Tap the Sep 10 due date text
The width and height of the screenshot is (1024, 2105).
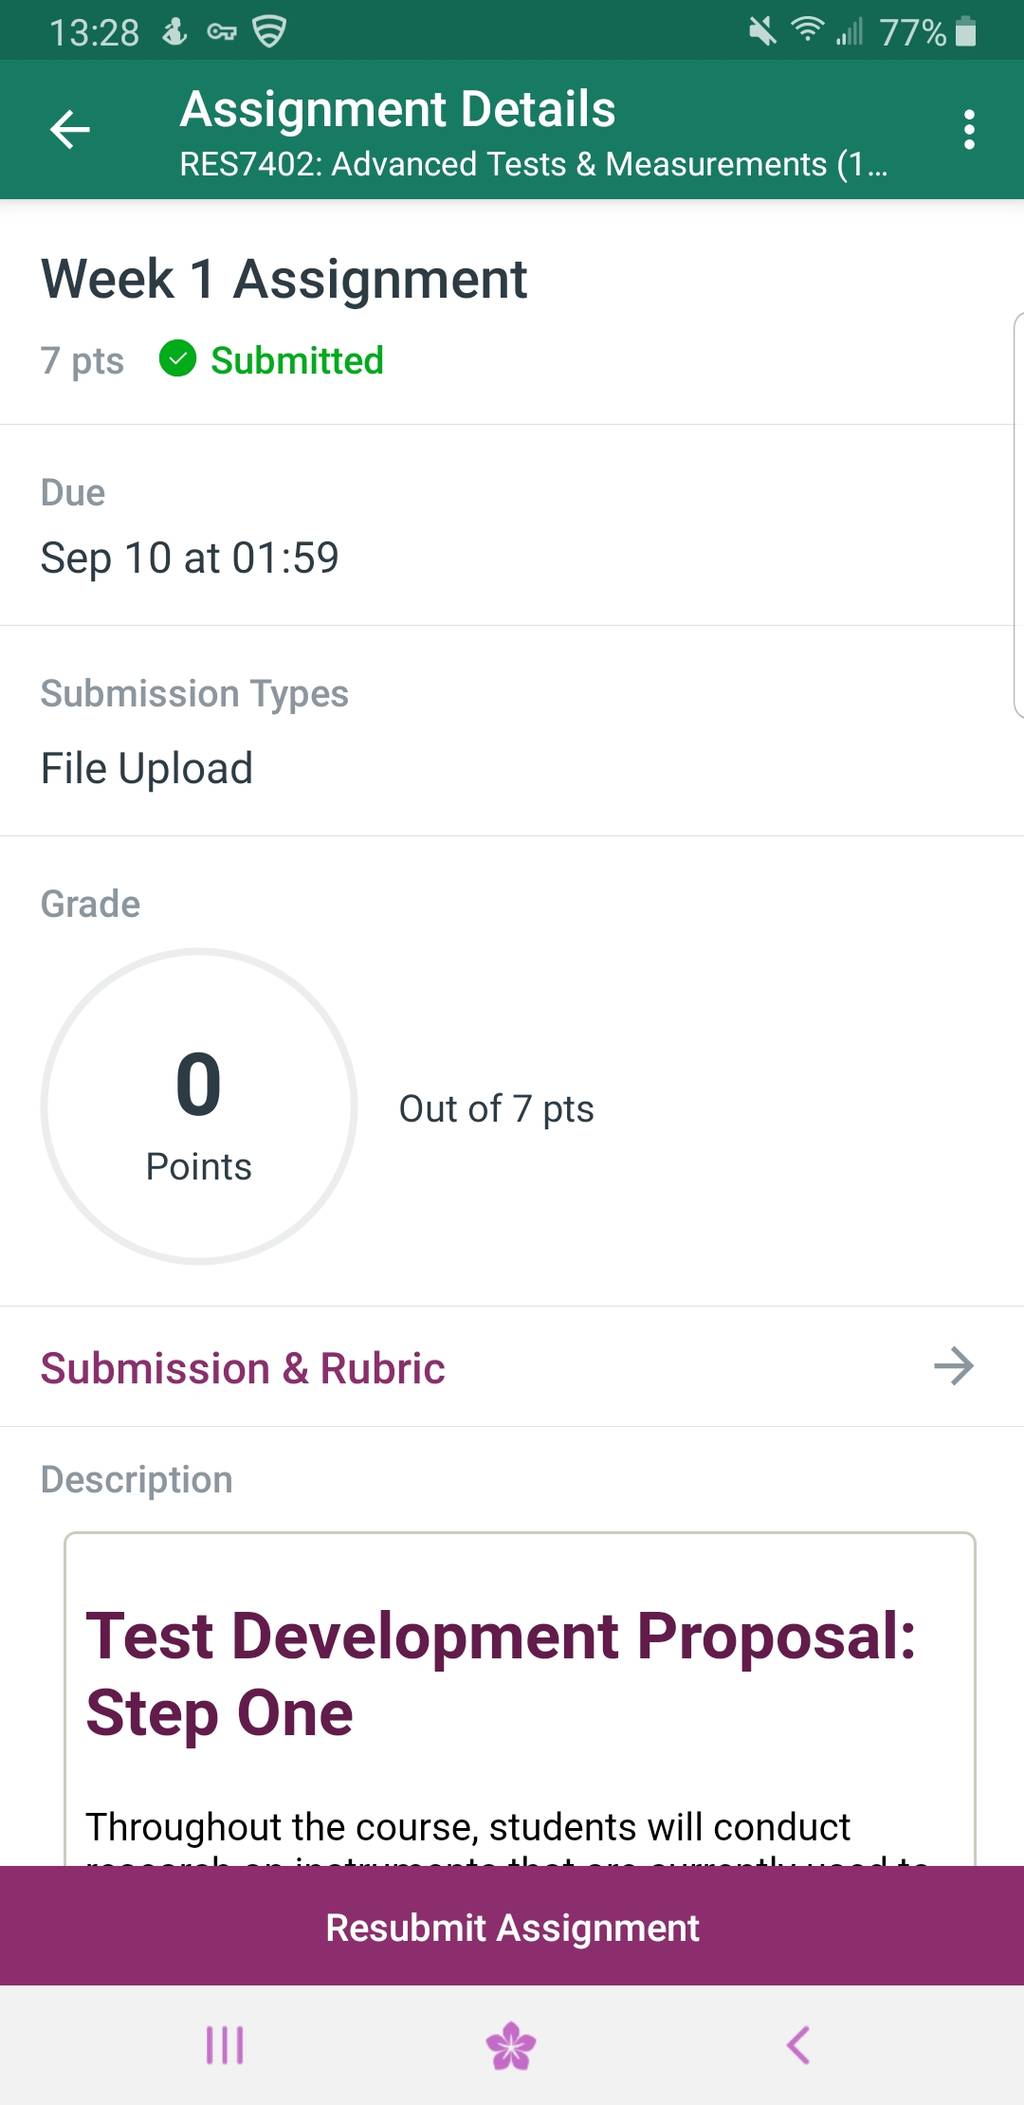(x=190, y=558)
